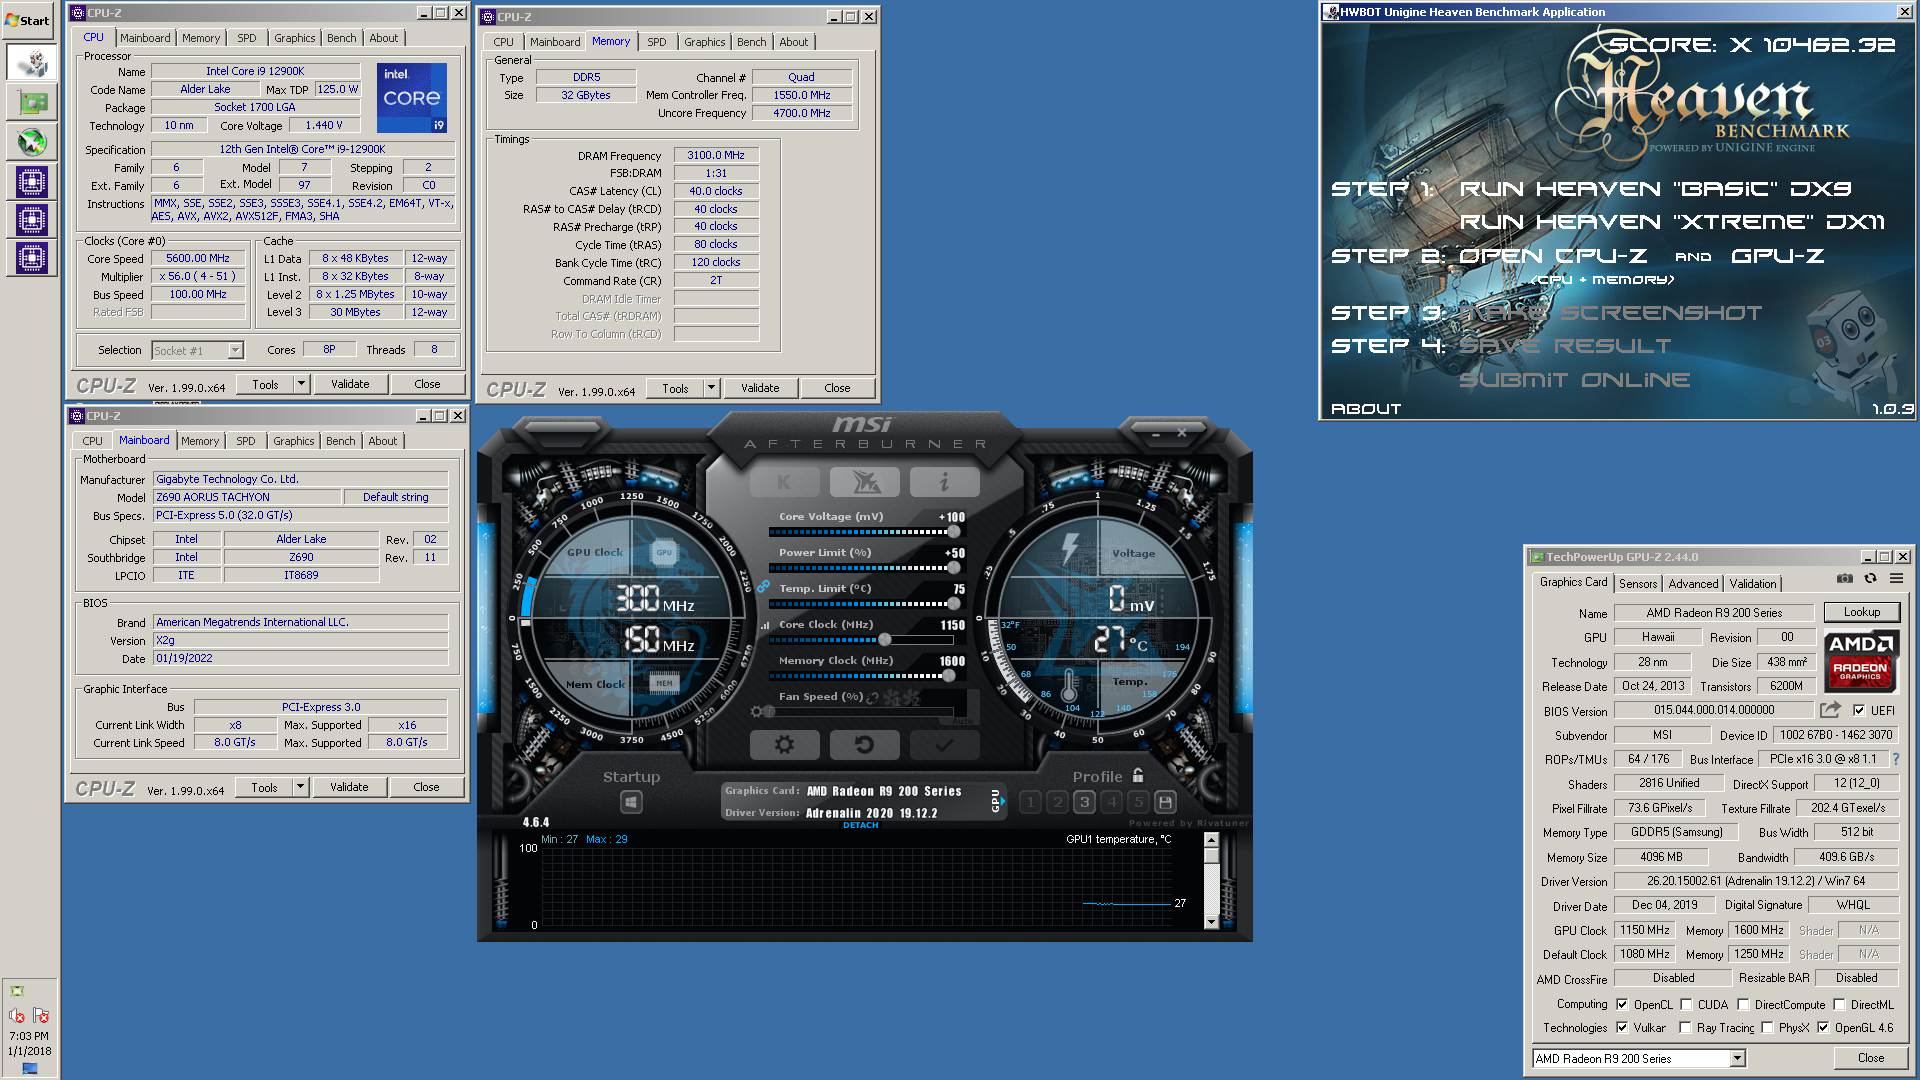Toggle CUDA checkbox in GPU-Z

pos(1686,1004)
